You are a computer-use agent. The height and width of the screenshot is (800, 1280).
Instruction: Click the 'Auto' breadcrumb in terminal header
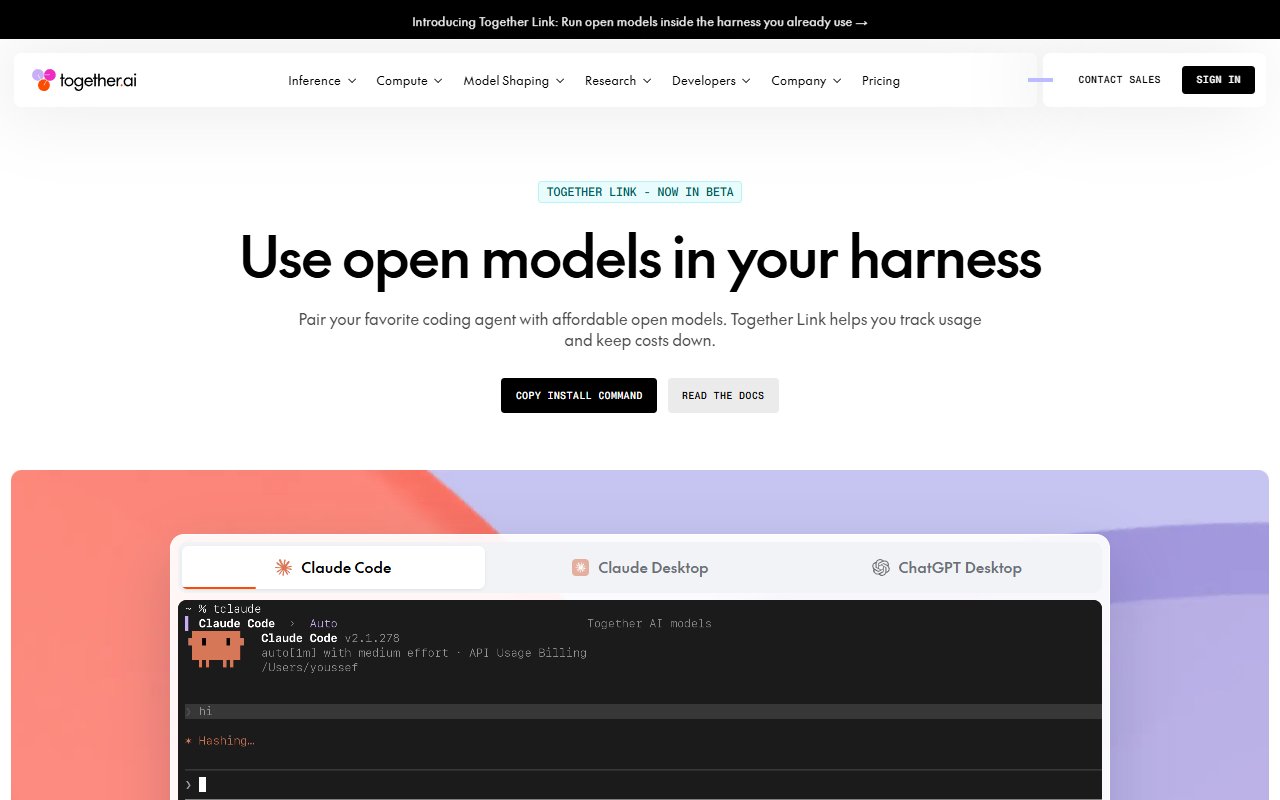[323, 623]
